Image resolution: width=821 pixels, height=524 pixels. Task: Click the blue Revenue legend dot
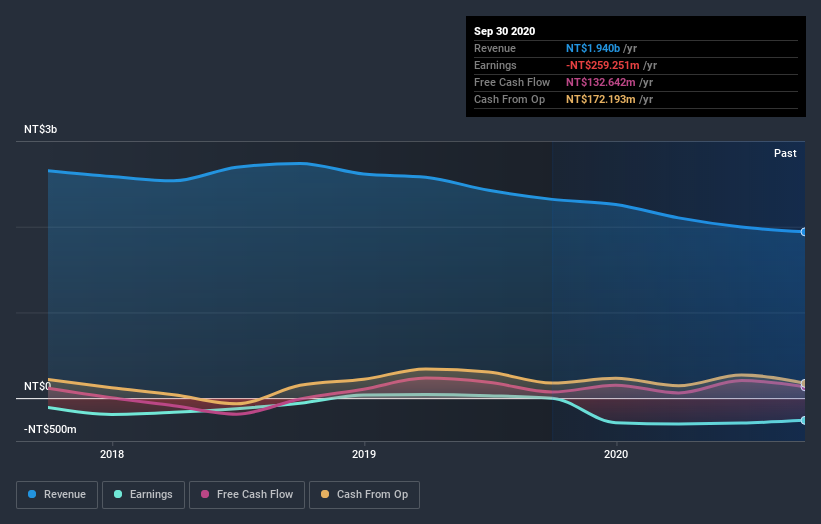tap(32, 494)
